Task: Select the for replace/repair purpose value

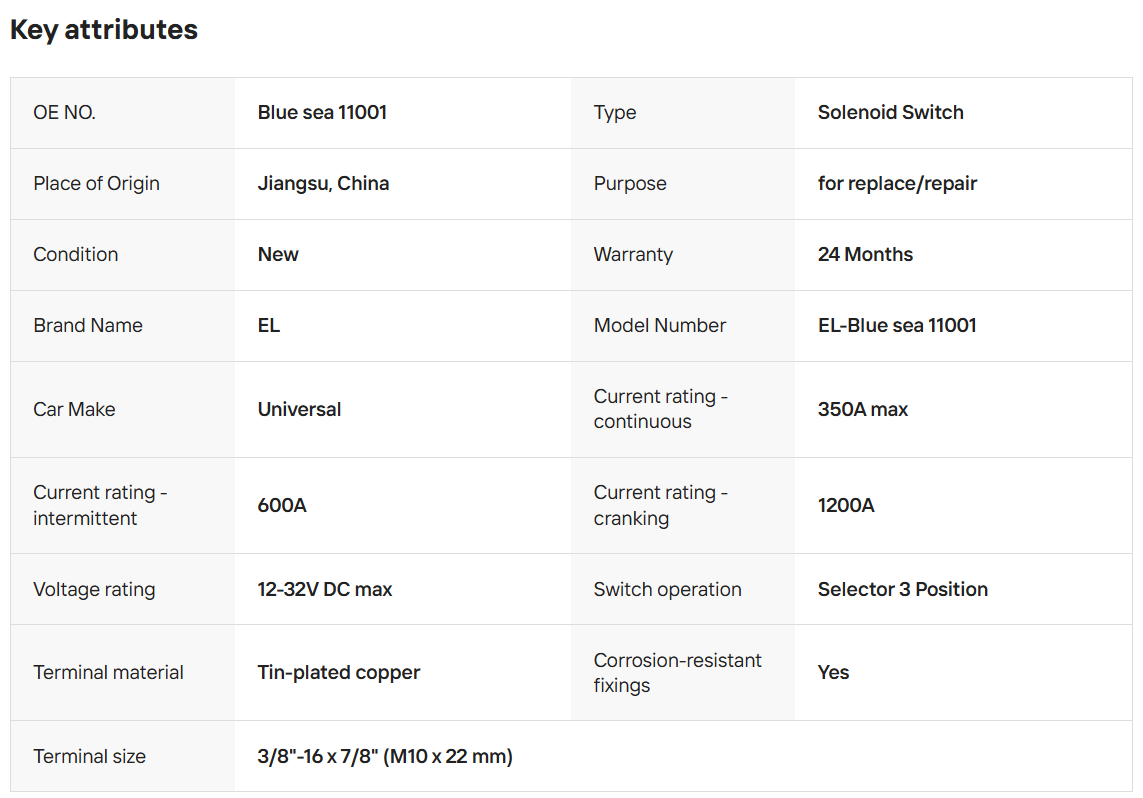Action: coord(897,183)
